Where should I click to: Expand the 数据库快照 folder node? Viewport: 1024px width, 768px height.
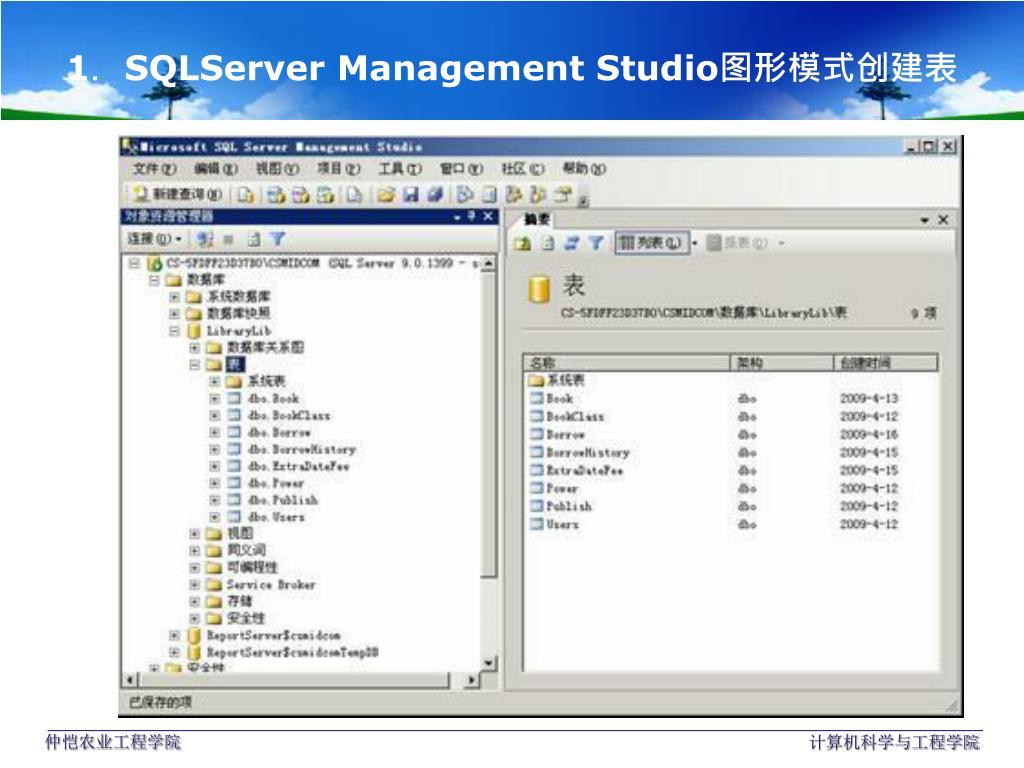[174, 314]
